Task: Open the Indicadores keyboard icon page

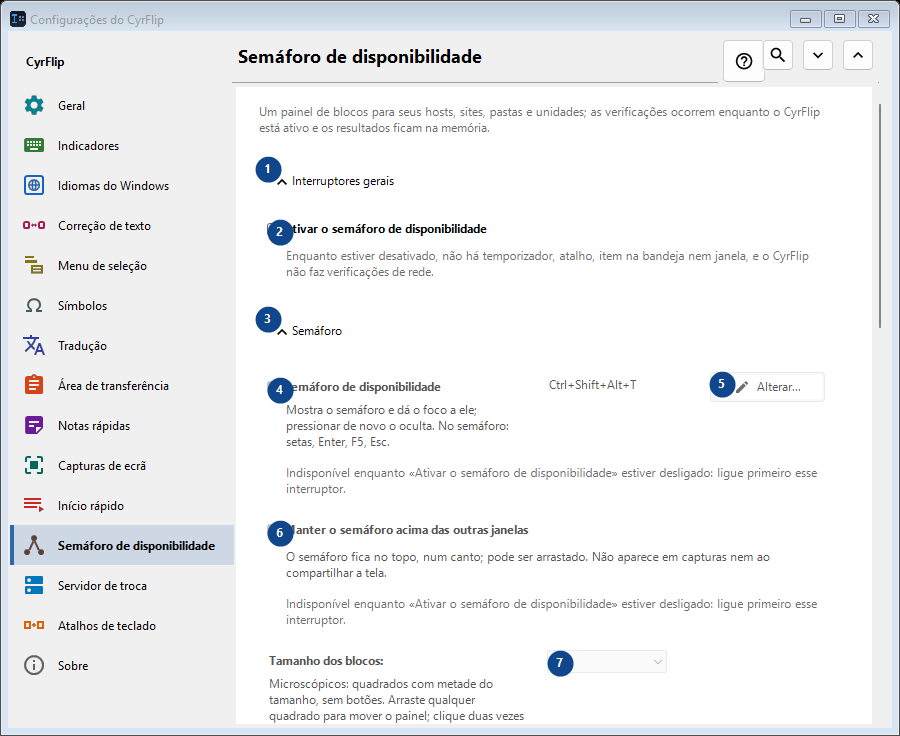Action: pos(34,145)
